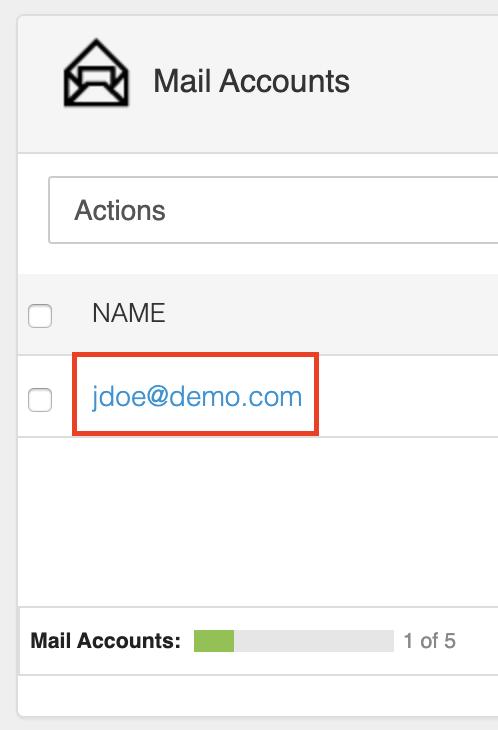Click the empty strip below the usage footer
Viewport: 498px width, 730px height.
tap(258, 695)
